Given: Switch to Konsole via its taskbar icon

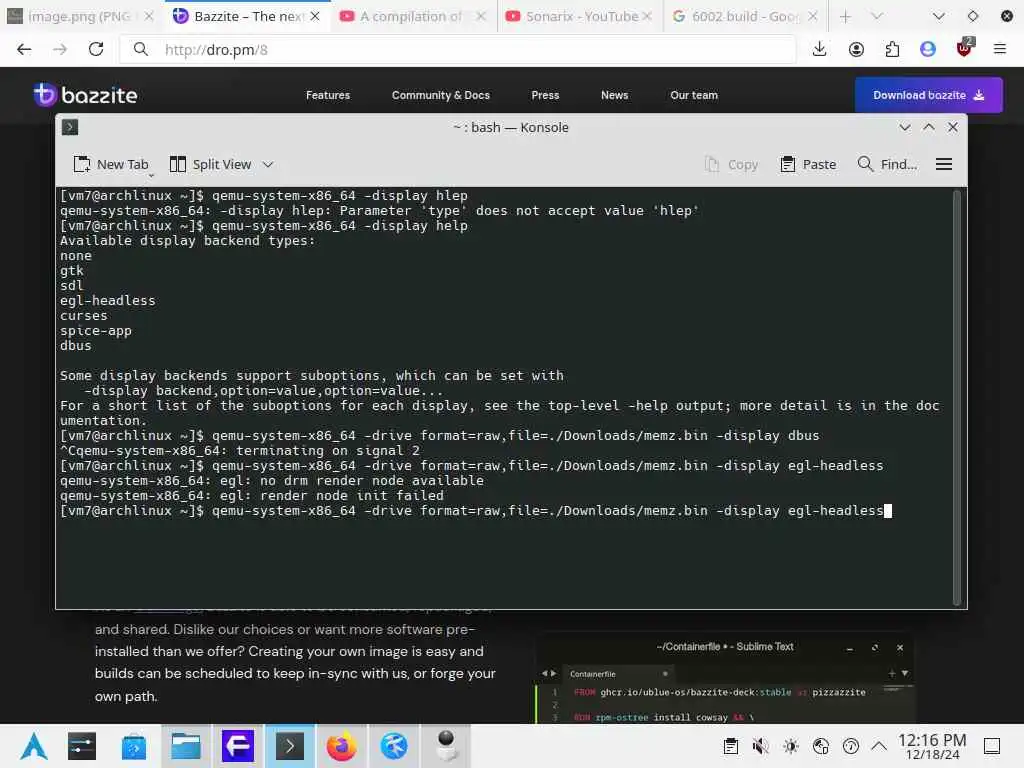Looking at the screenshot, I should (x=289, y=746).
